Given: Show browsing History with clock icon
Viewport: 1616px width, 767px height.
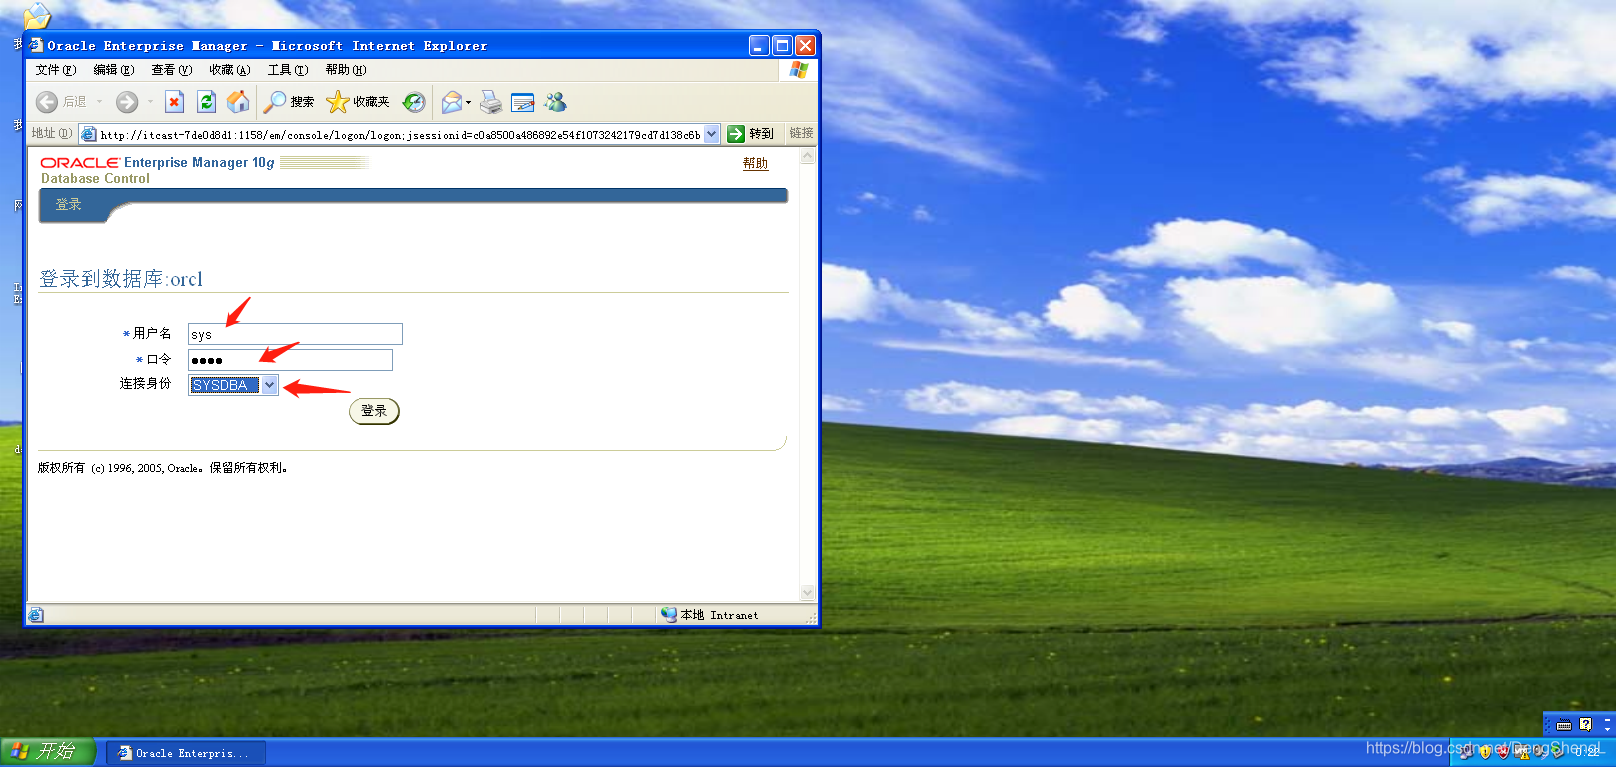Looking at the screenshot, I should click(x=414, y=102).
